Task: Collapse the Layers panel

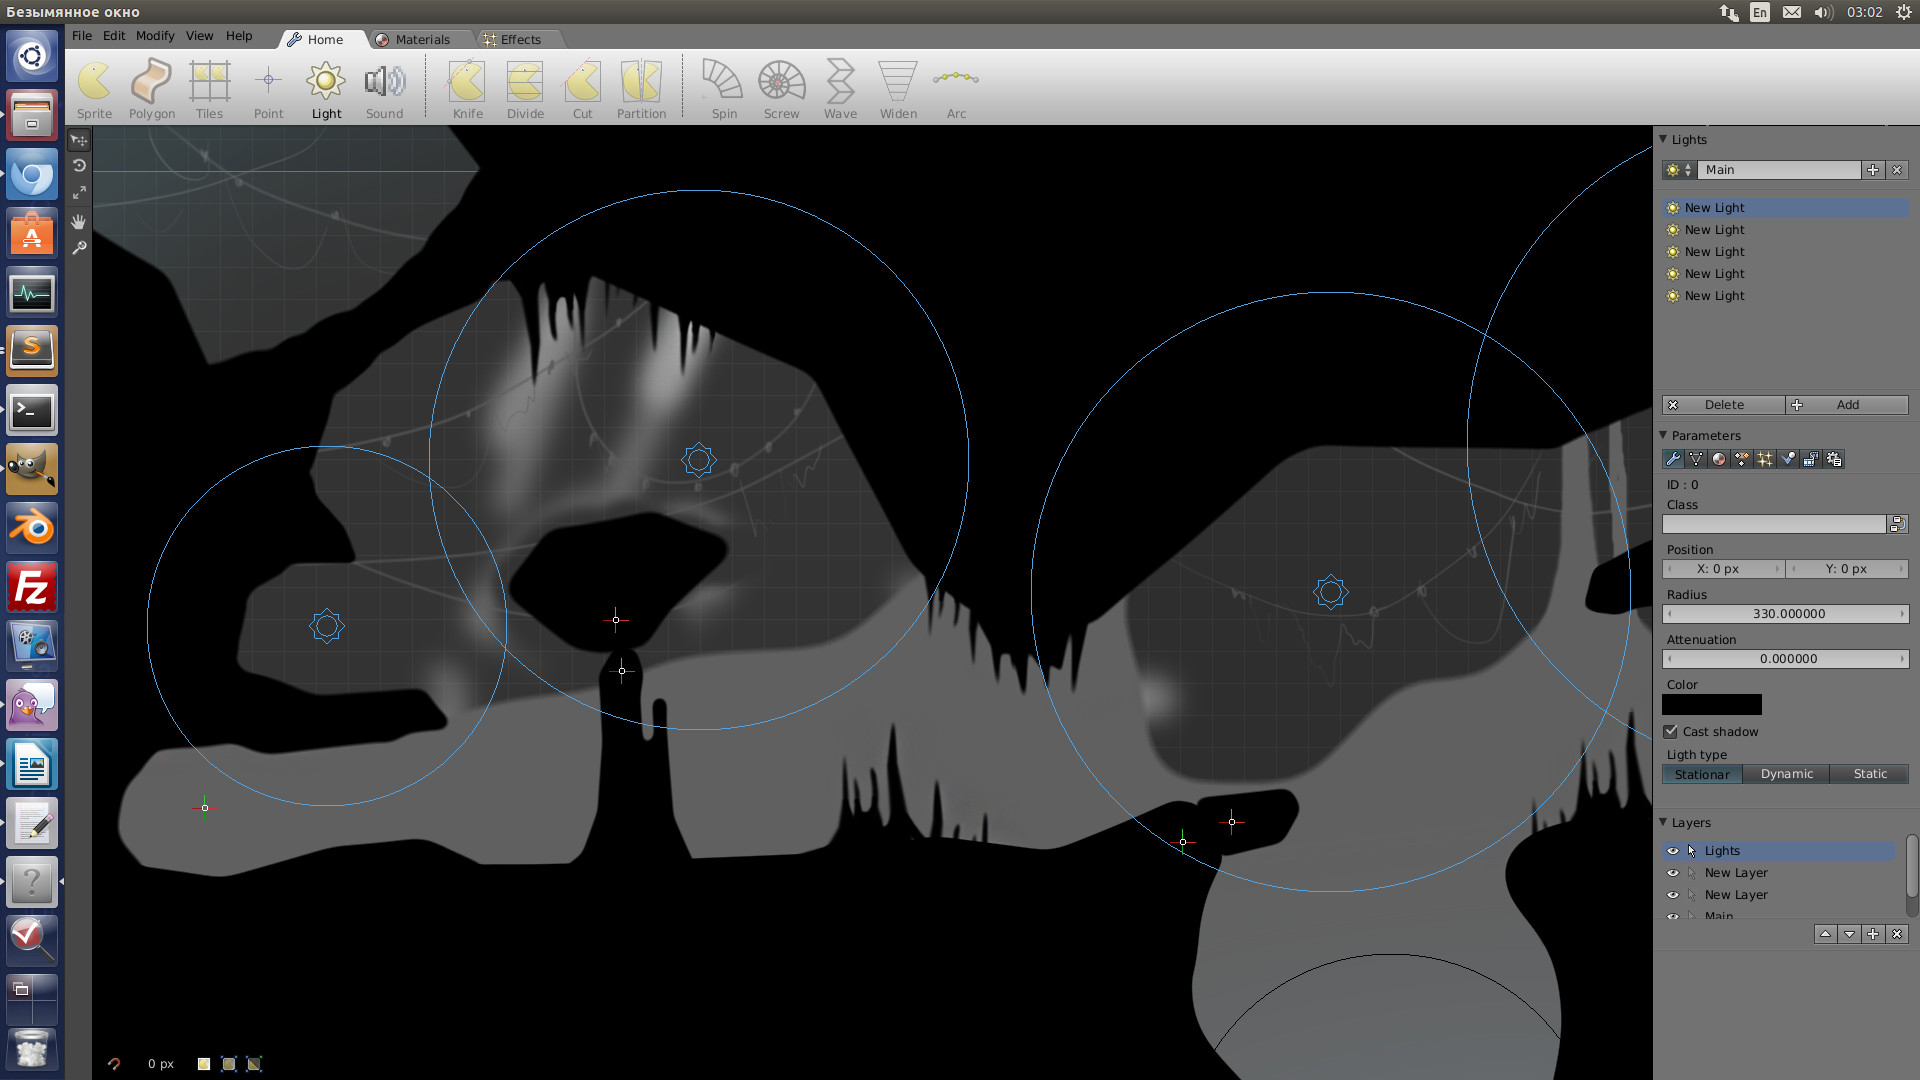Action: click(1664, 822)
